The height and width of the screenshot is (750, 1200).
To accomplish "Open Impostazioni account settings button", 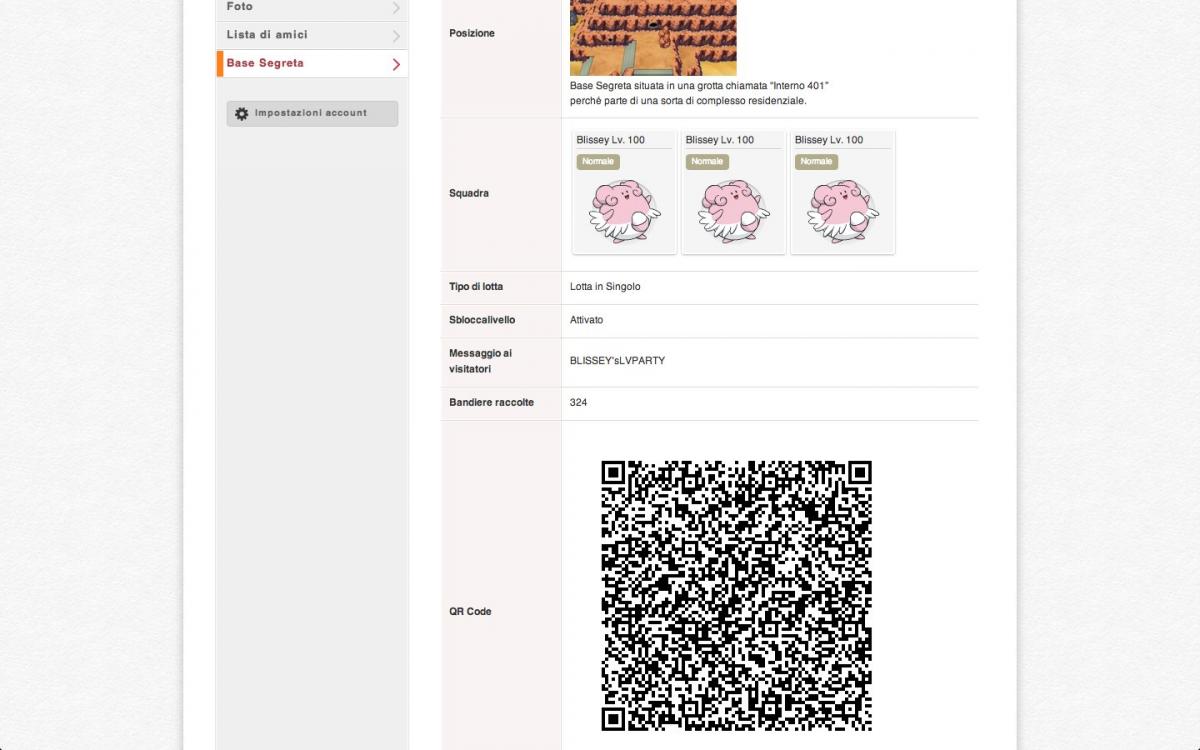I will (x=311, y=114).
